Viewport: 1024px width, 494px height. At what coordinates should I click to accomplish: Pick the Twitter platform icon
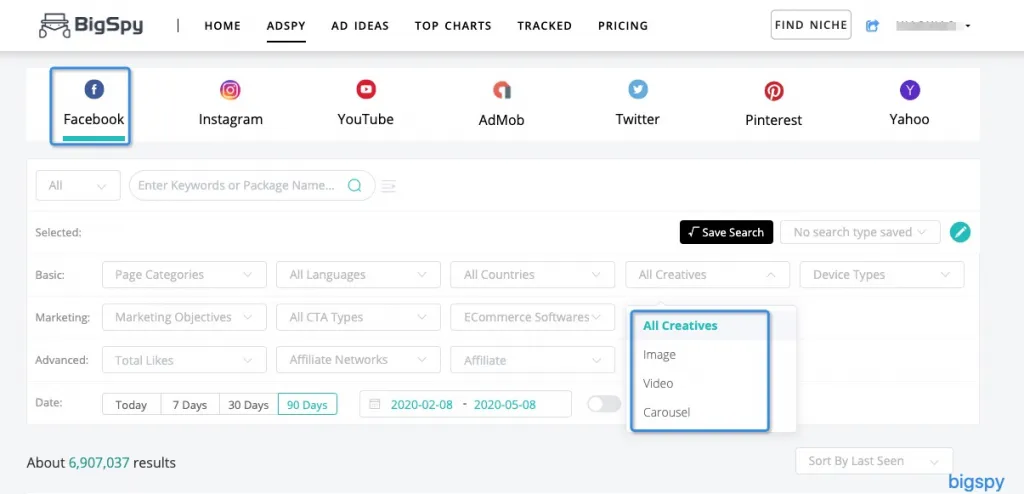[638, 91]
